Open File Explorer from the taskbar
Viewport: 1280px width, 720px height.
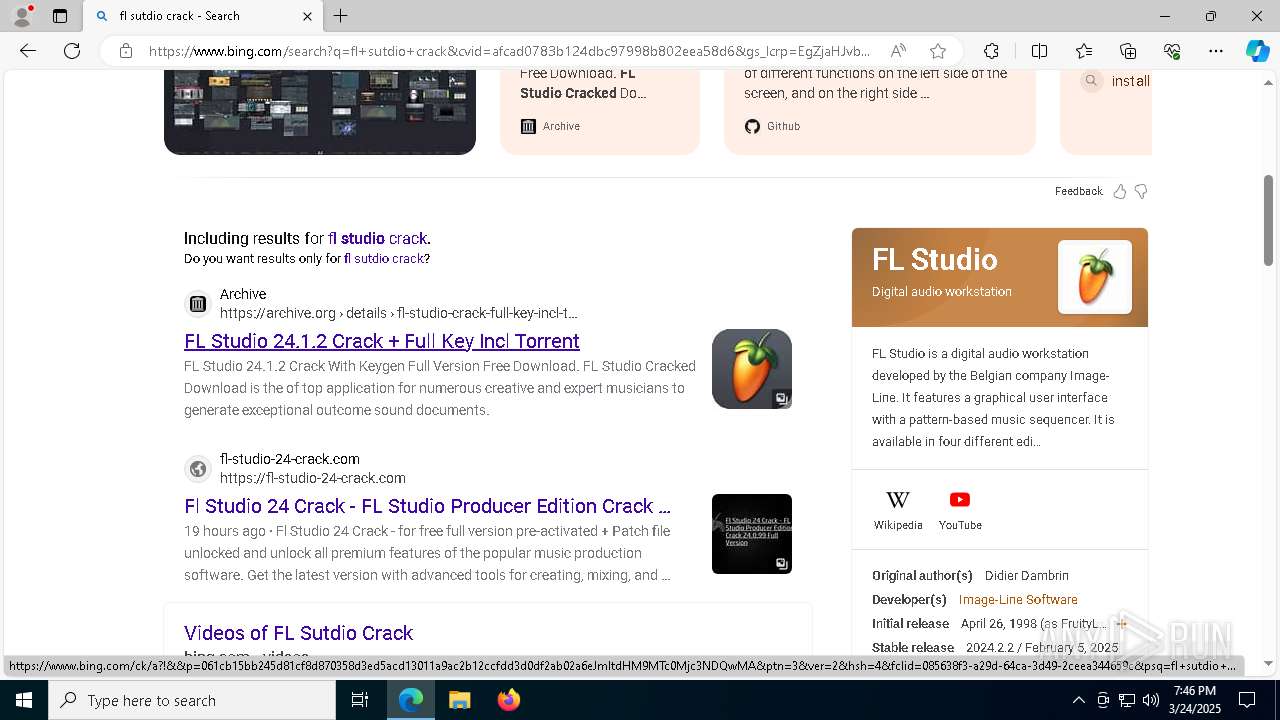459,700
